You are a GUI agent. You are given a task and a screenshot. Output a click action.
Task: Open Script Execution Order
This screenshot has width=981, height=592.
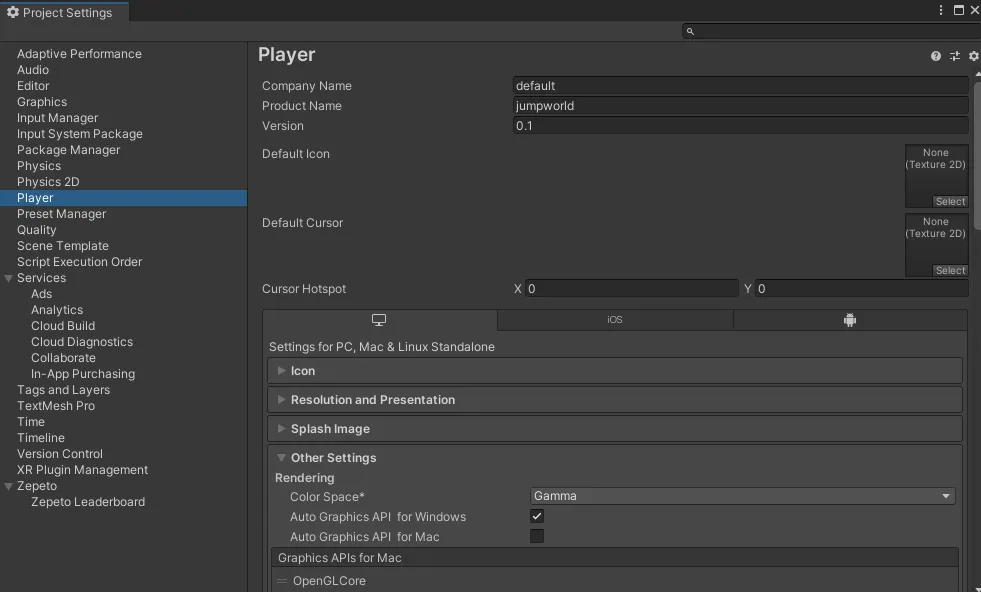[x=79, y=262]
